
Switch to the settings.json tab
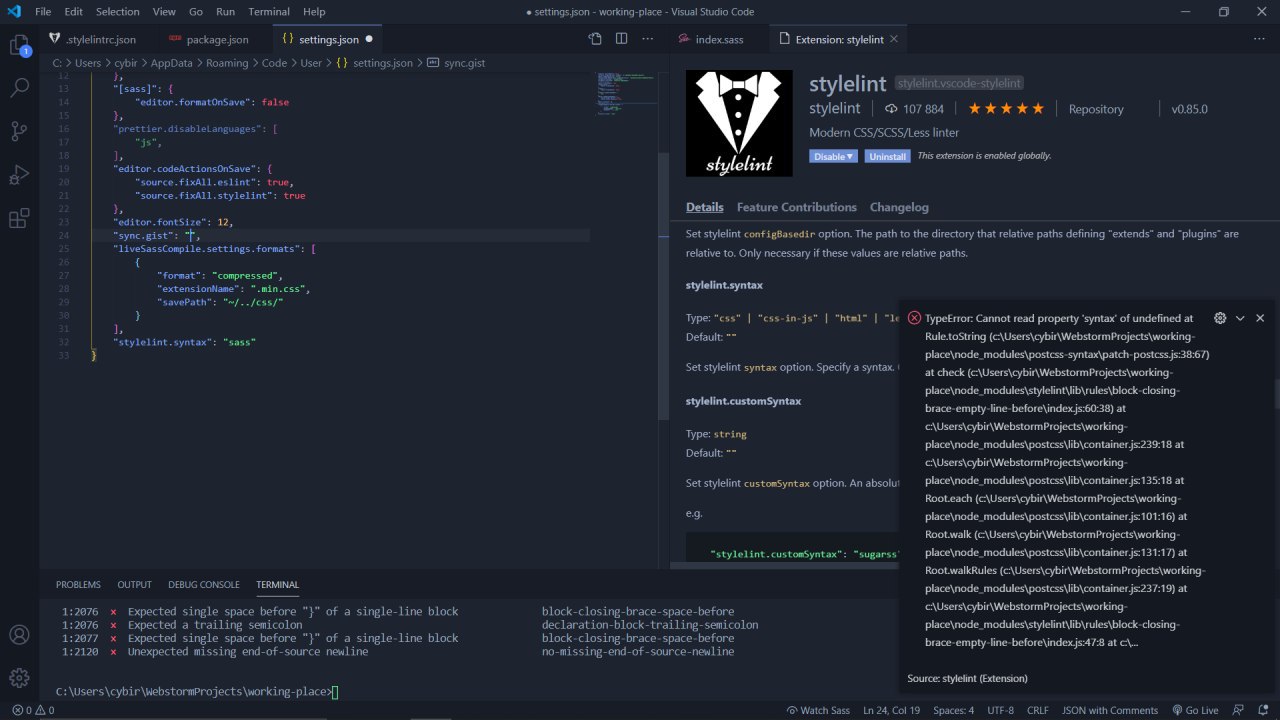point(329,39)
